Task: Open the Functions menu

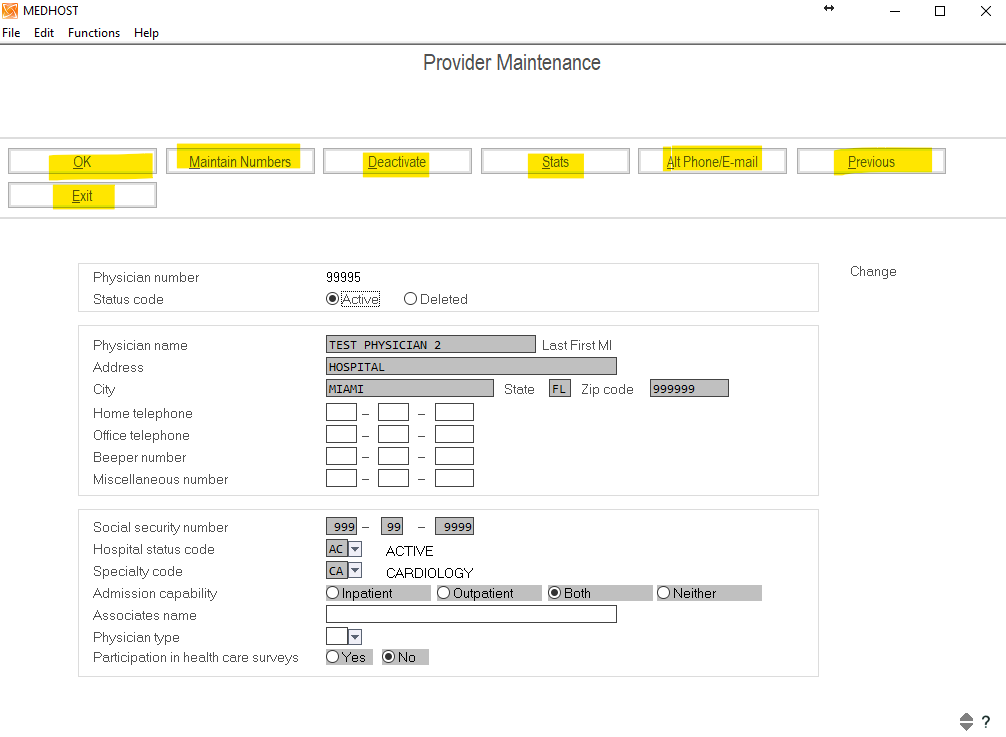Action: (x=94, y=33)
